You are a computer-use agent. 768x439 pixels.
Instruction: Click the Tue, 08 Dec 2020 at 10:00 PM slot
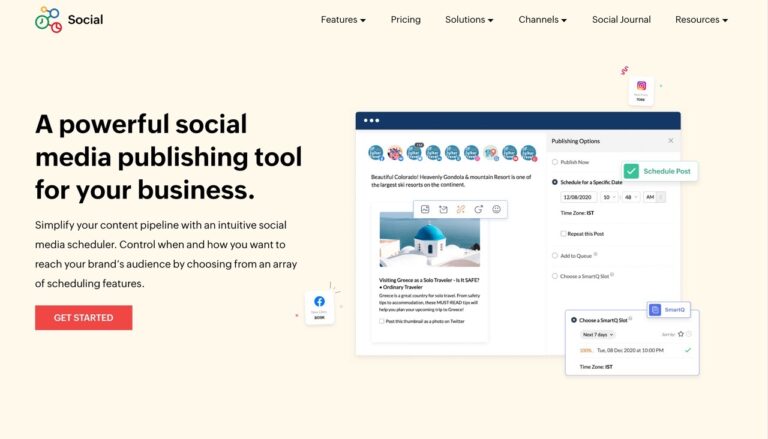coord(630,350)
